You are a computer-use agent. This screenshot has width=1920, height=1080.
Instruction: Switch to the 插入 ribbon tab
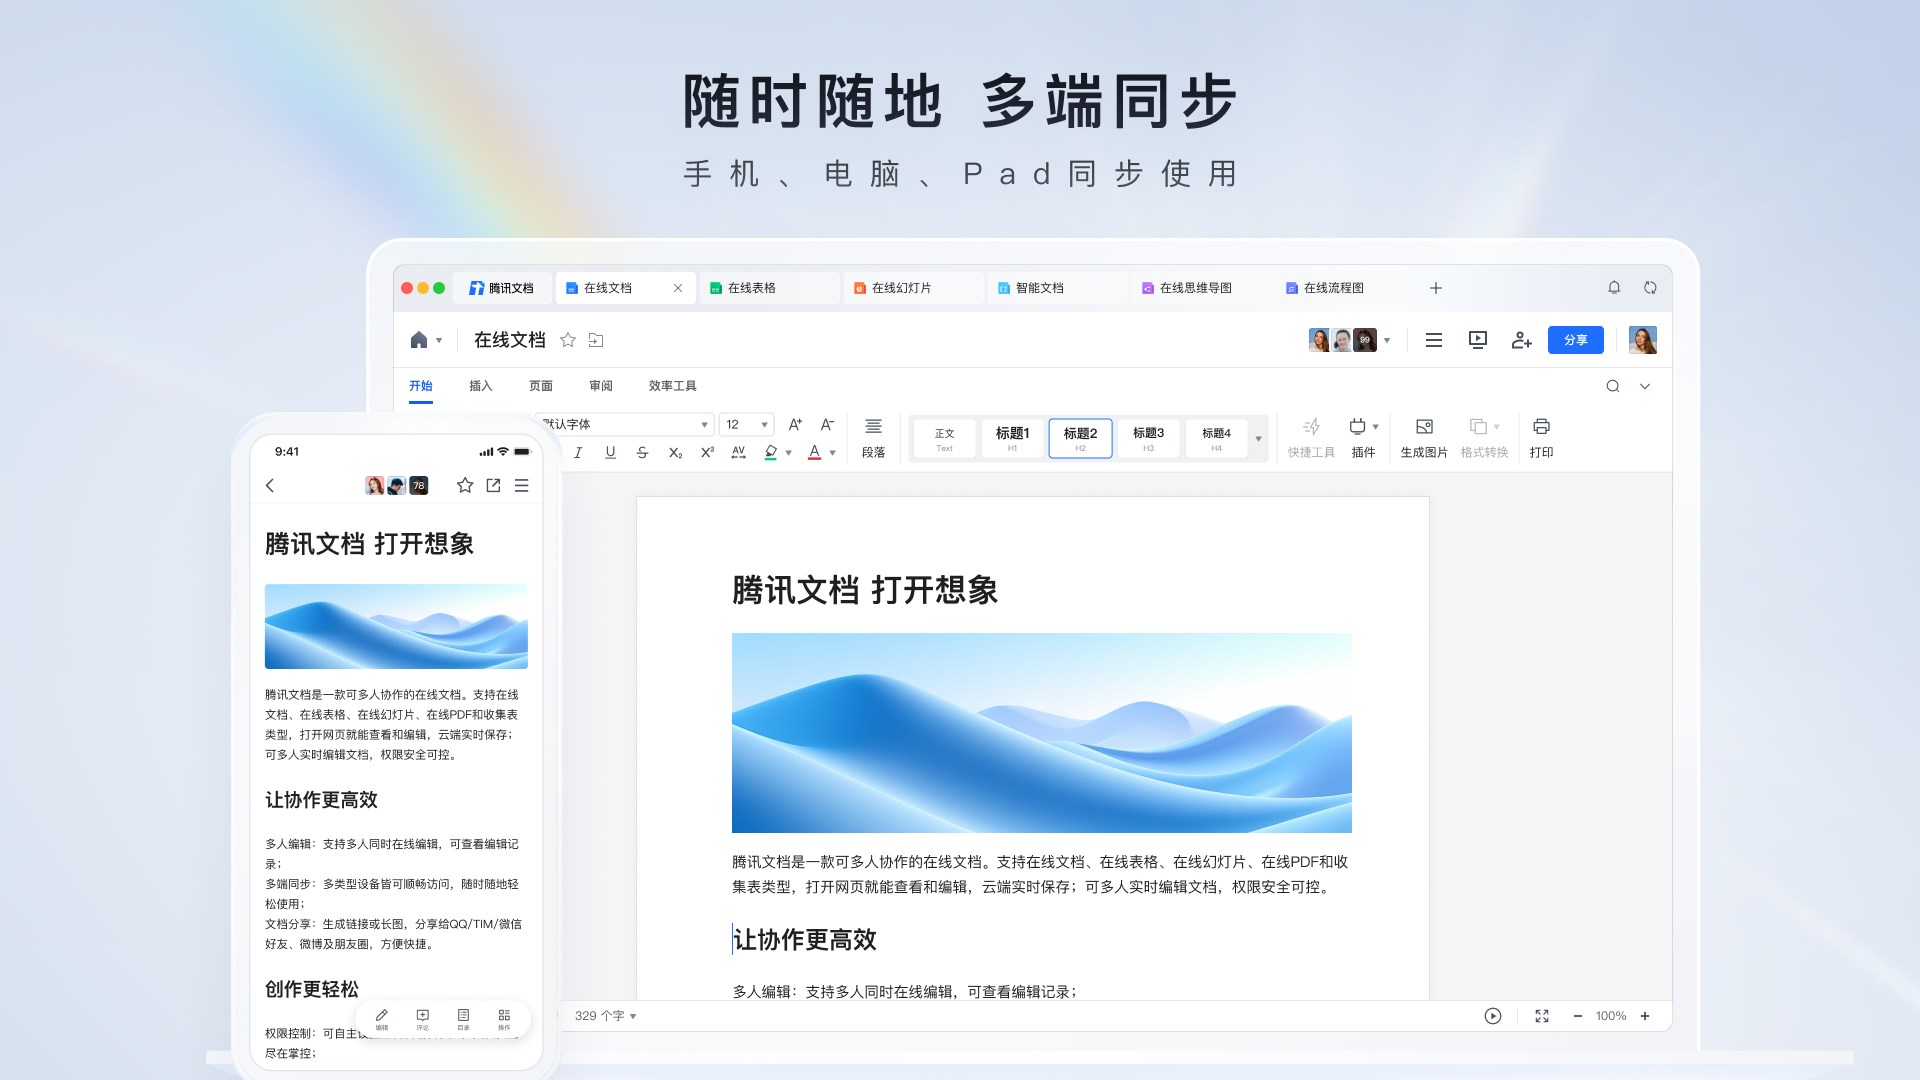[x=481, y=385]
